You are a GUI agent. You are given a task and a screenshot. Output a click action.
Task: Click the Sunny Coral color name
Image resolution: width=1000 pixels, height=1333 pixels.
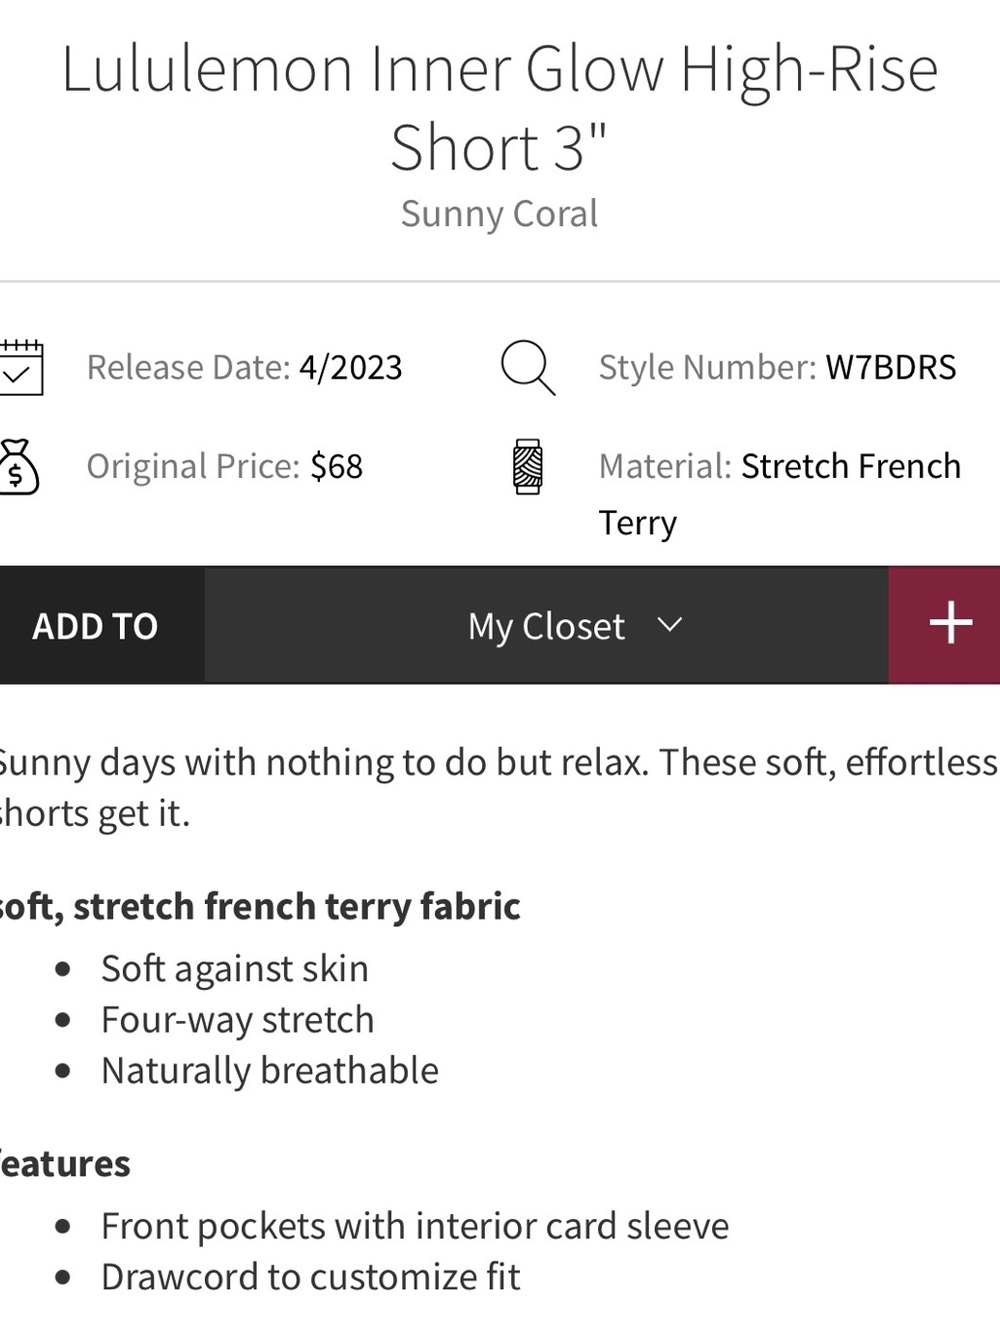click(499, 213)
